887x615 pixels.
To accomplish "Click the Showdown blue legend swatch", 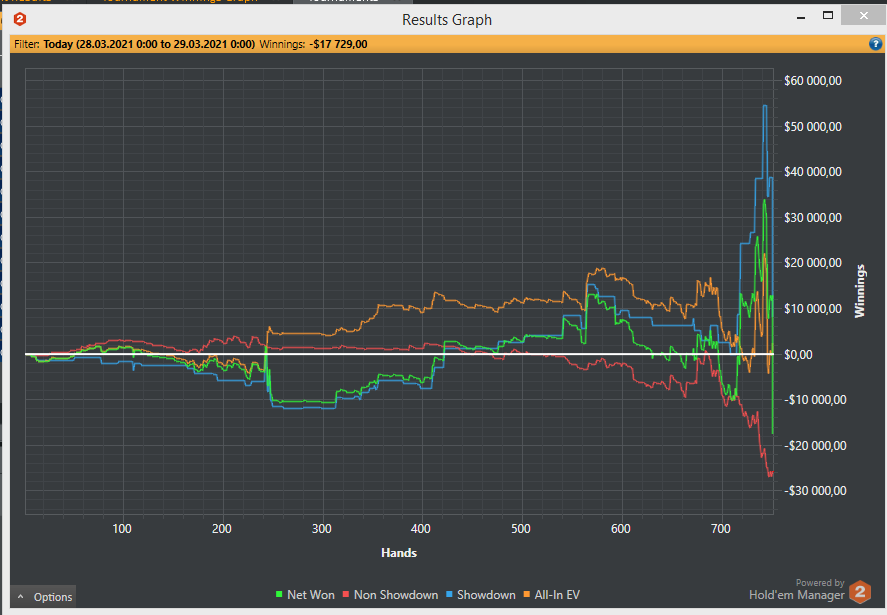I will click(449, 595).
